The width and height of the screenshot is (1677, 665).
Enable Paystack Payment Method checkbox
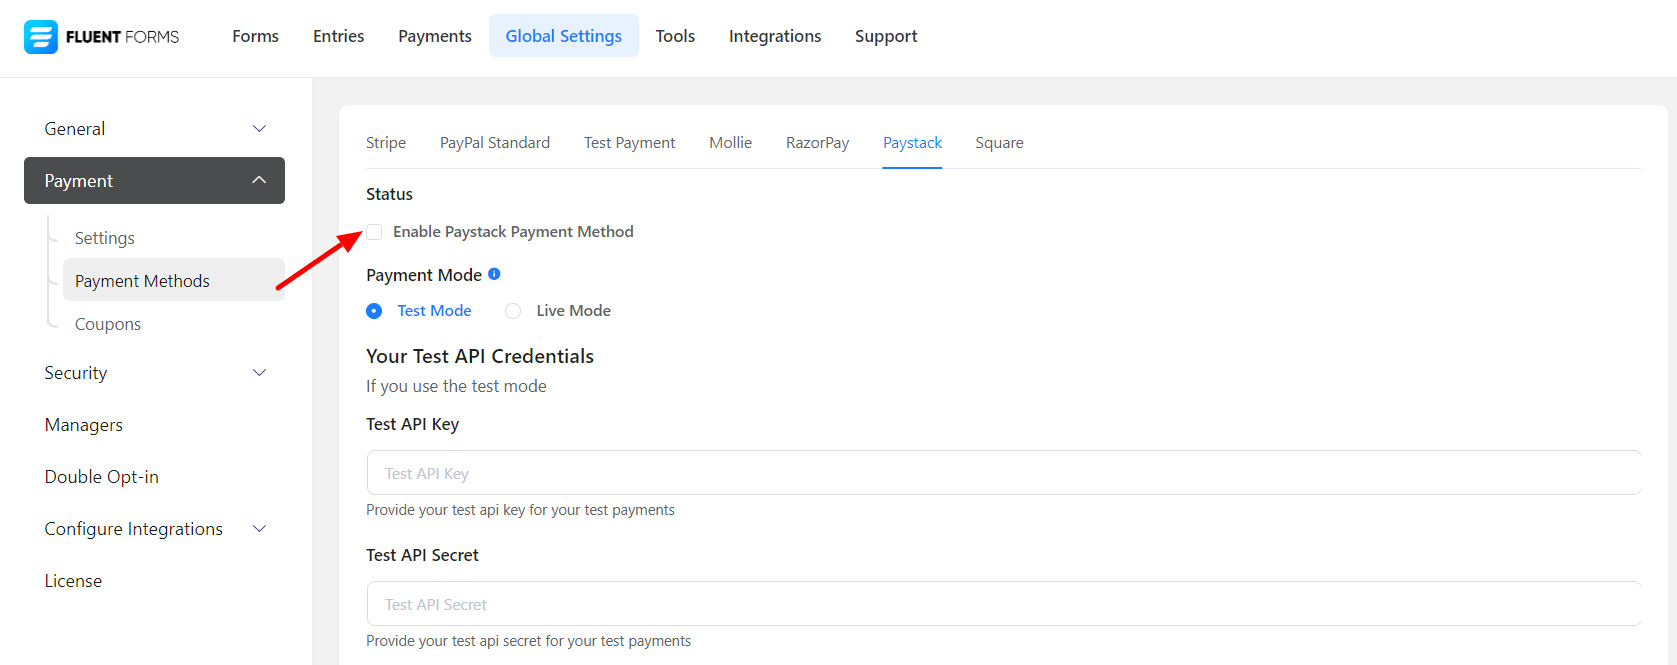[374, 232]
